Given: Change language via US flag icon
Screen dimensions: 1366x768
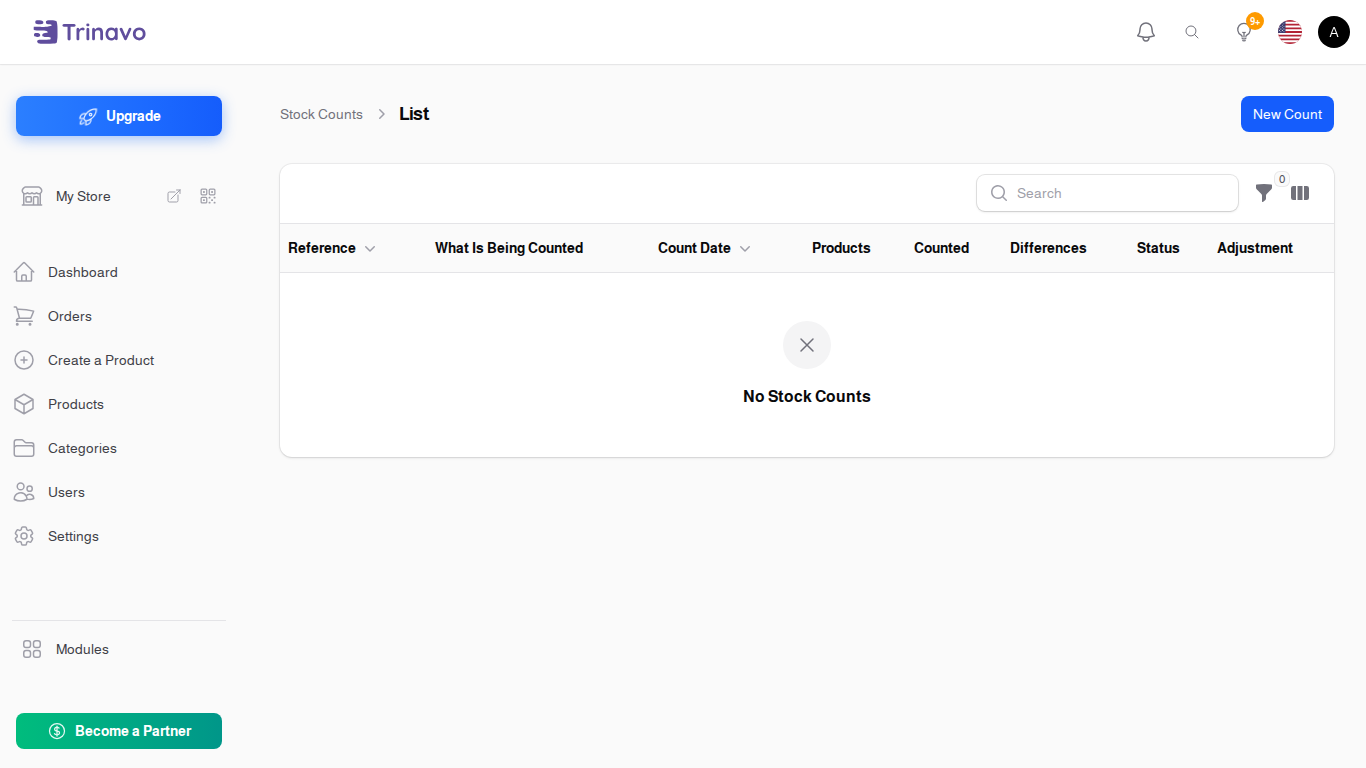Looking at the screenshot, I should 1290,32.
